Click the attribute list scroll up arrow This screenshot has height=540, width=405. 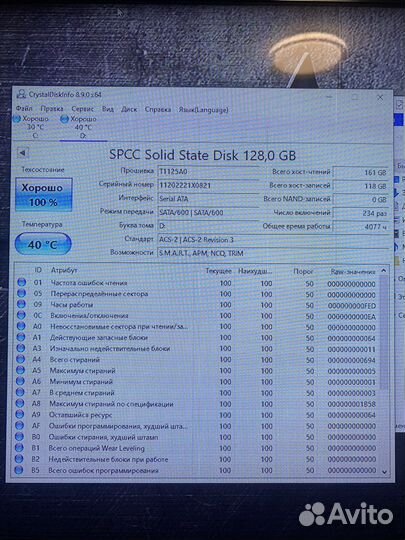click(384, 271)
